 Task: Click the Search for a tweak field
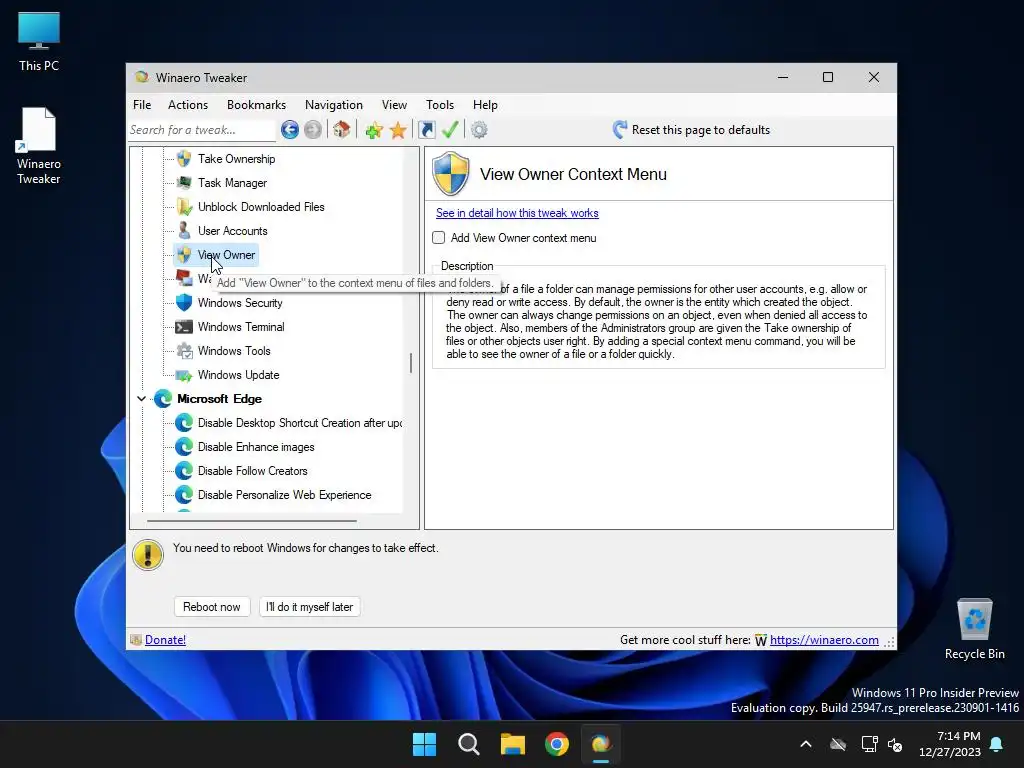(202, 130)
